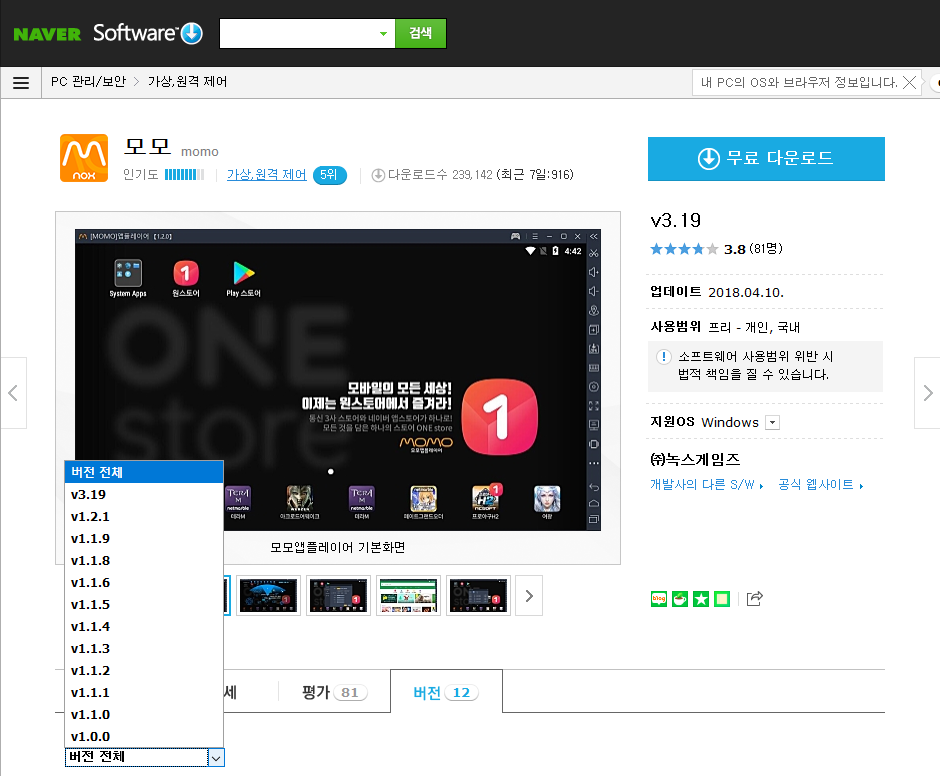Go to next software with right arrow
This screenshot has height=776, width=940.
pyautogui.click(x=927, y=393)
